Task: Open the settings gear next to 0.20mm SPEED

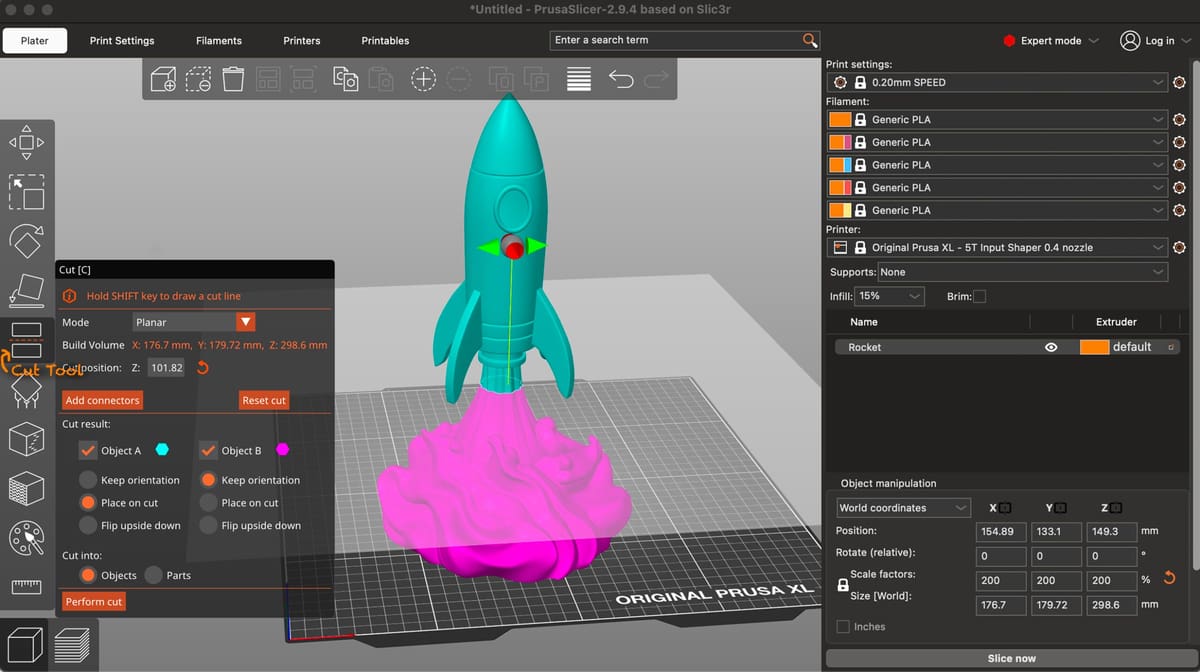Action: point(1179,82)
